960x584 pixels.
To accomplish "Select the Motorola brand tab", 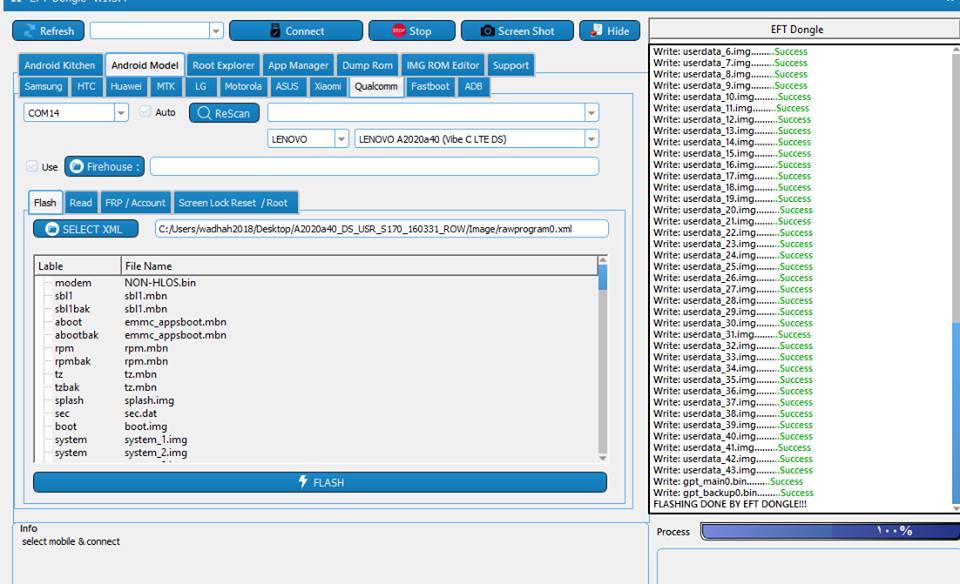I will (x=242, y=86).
